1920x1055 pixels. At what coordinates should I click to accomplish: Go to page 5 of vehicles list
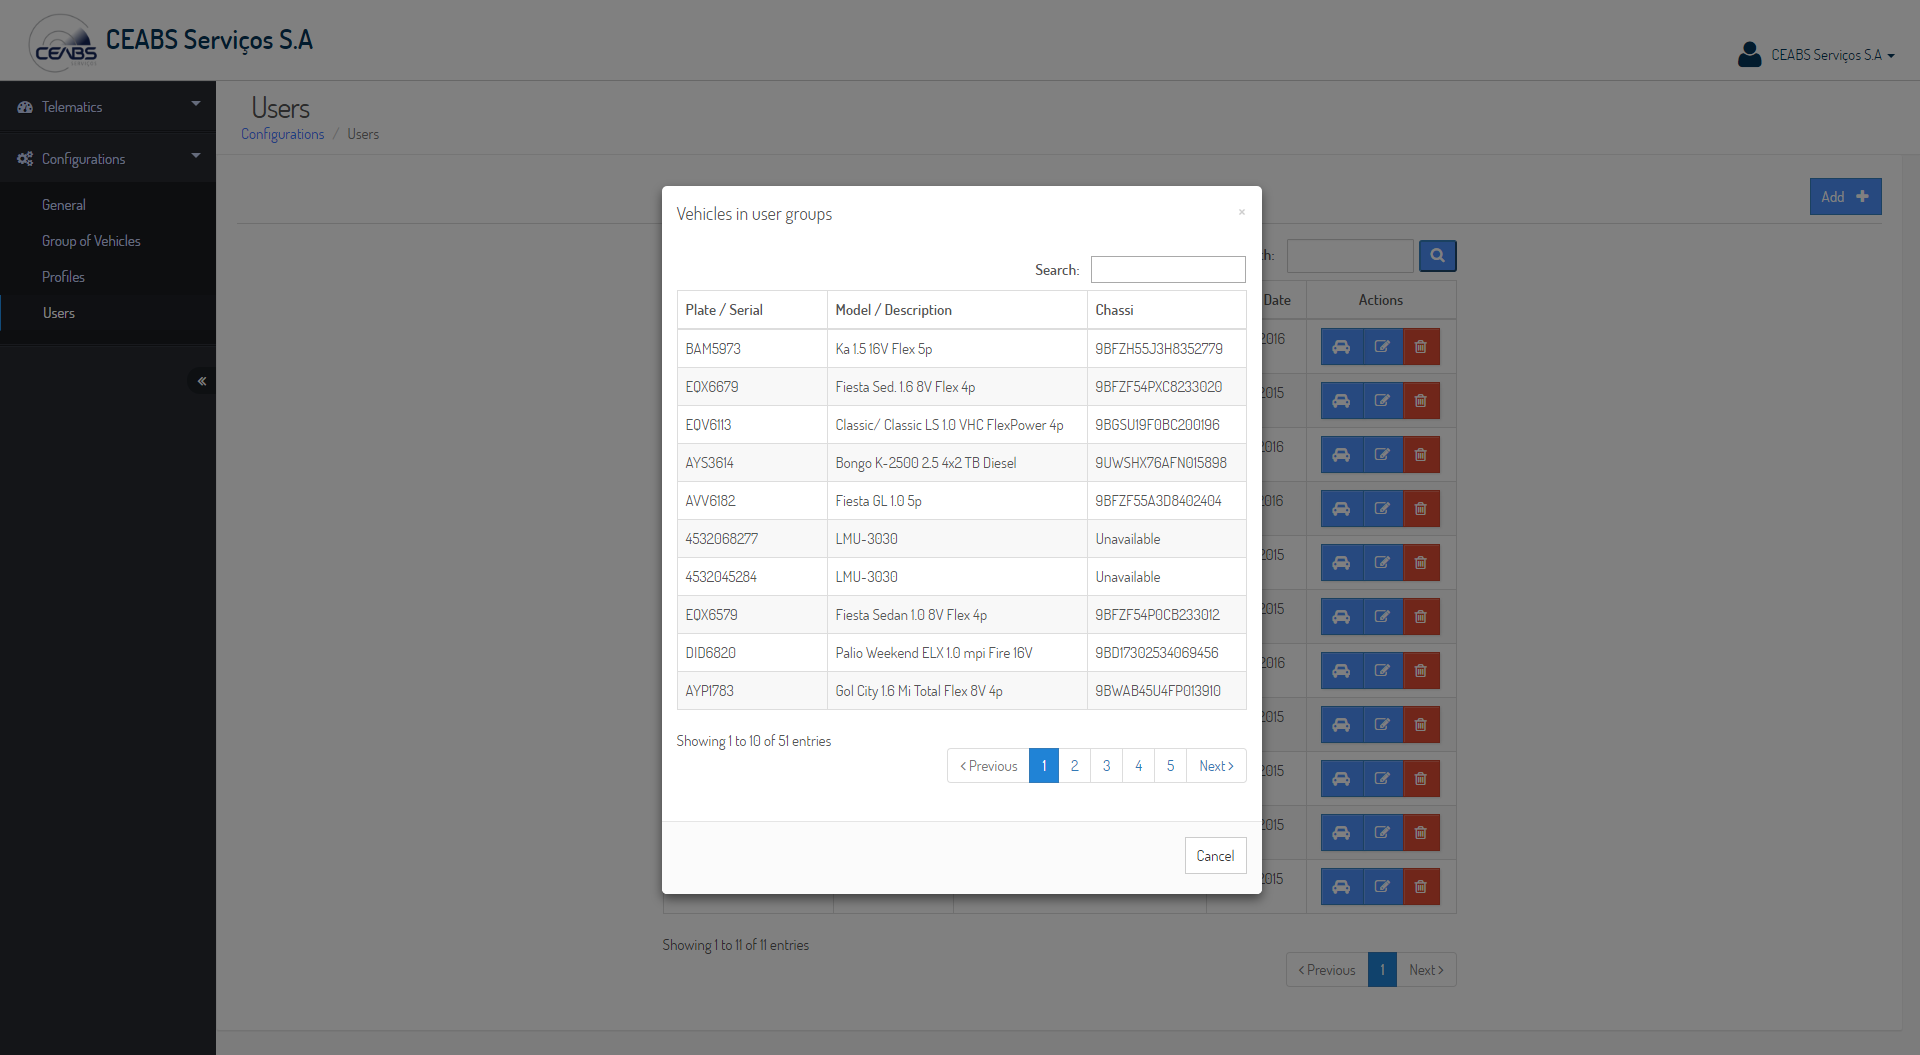(1171, 766)
